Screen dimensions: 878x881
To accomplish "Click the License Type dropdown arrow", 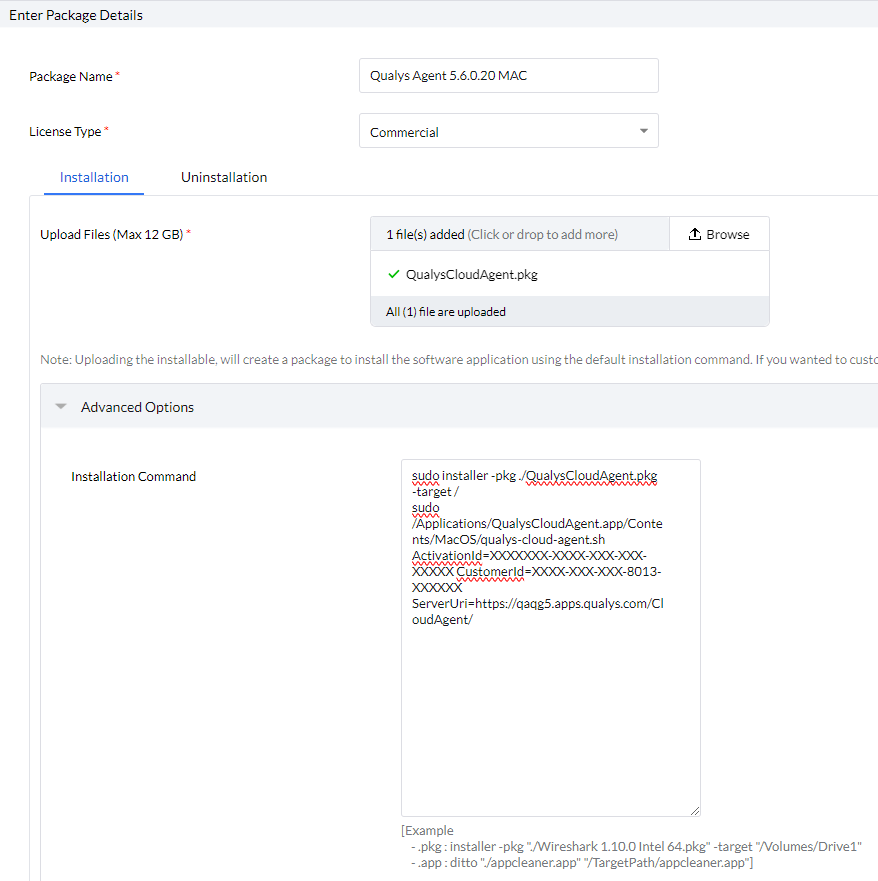I will point(644,131).
